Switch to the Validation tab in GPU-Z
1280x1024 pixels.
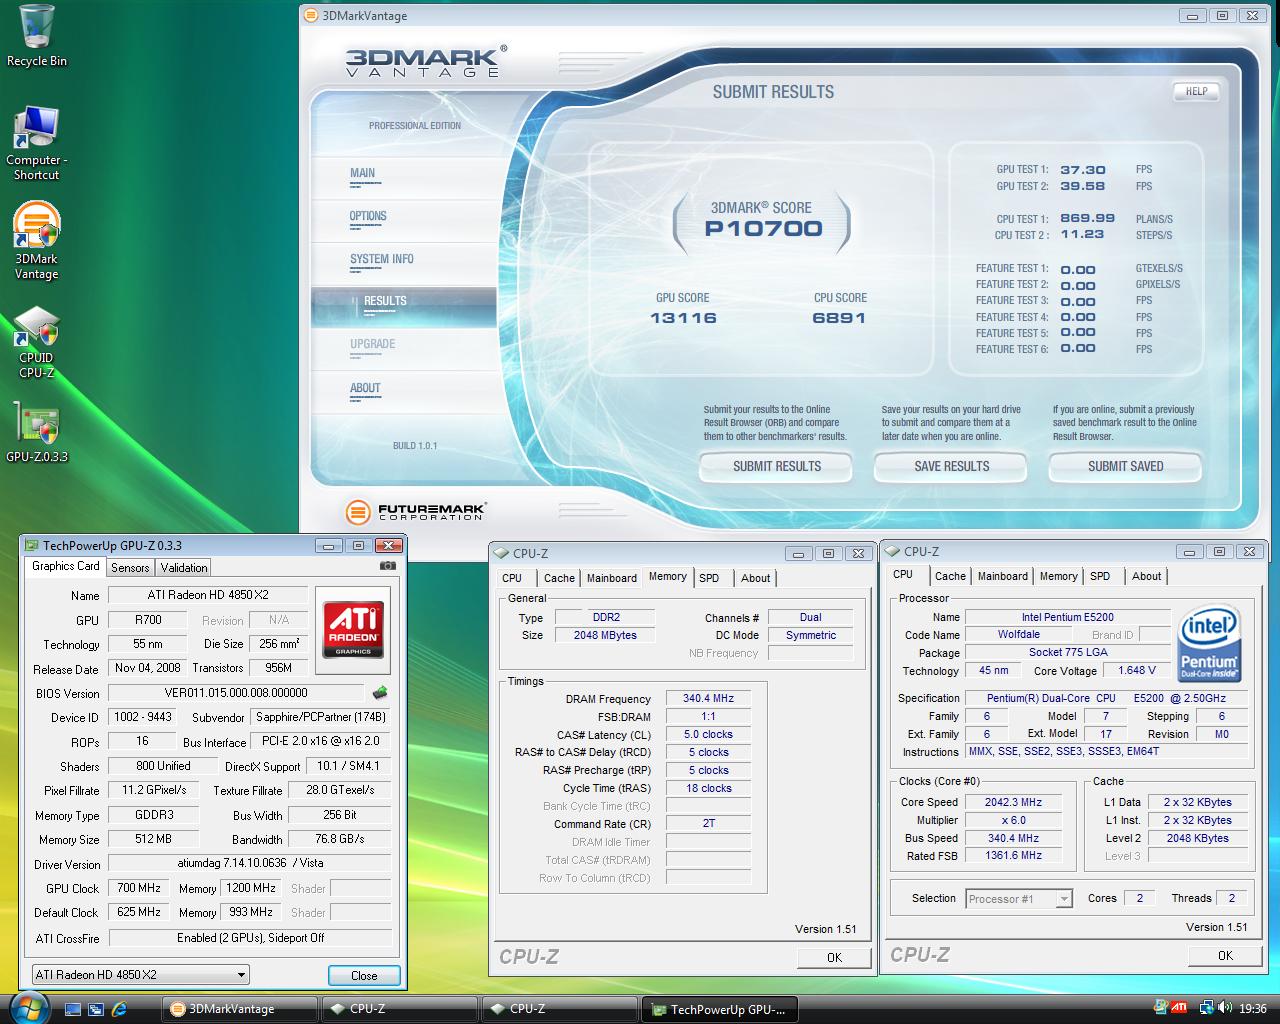[184, 568]
